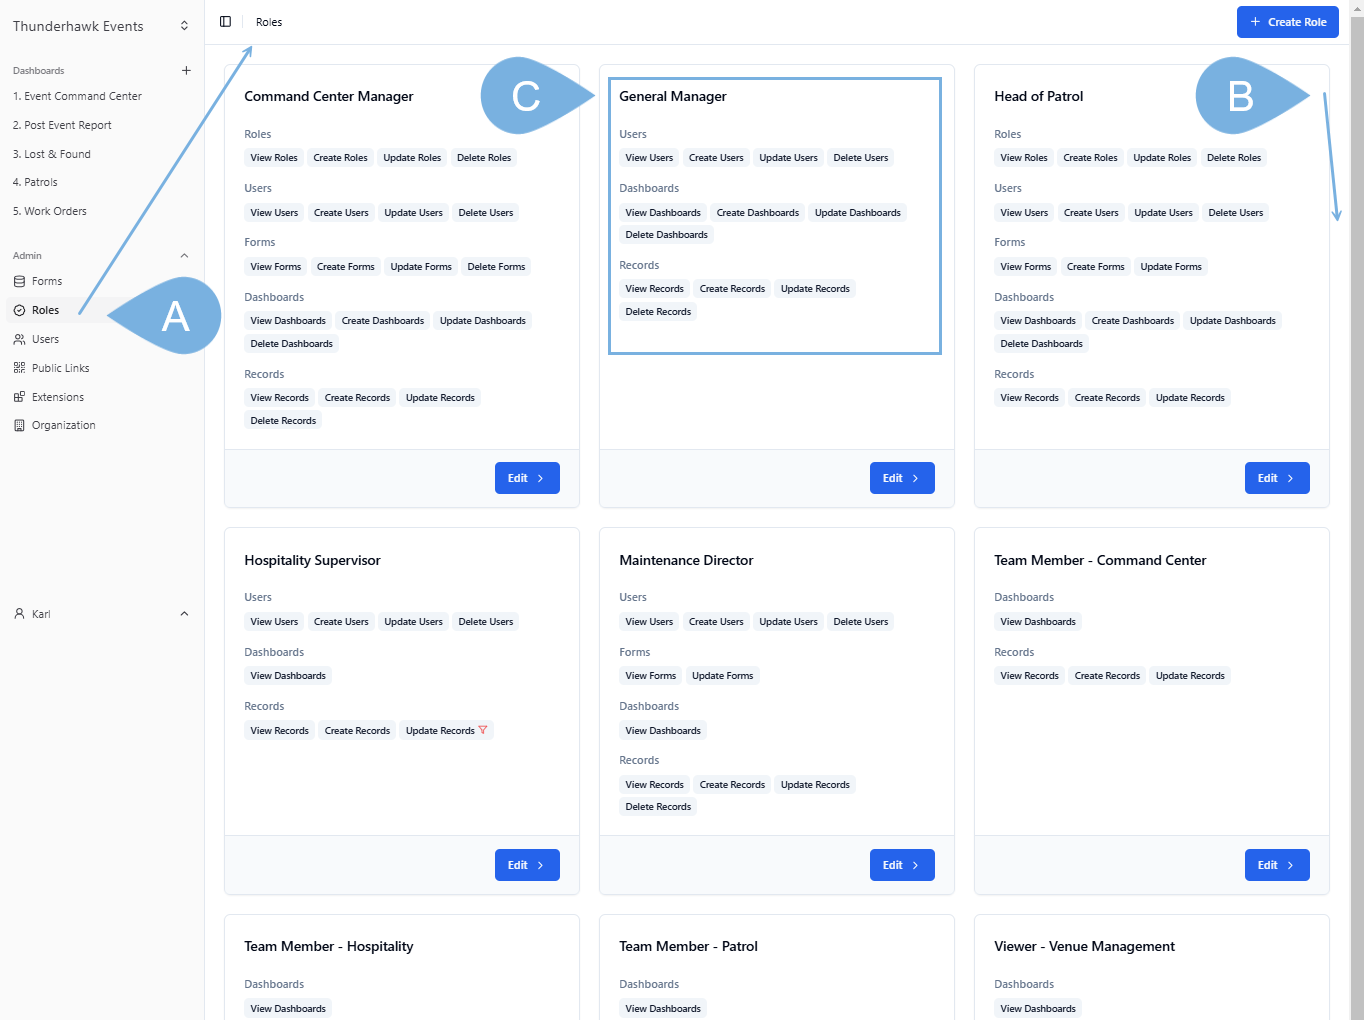1364x1020 pixels.
Task: Click the Command Center Manager card title
Action: 329,96
